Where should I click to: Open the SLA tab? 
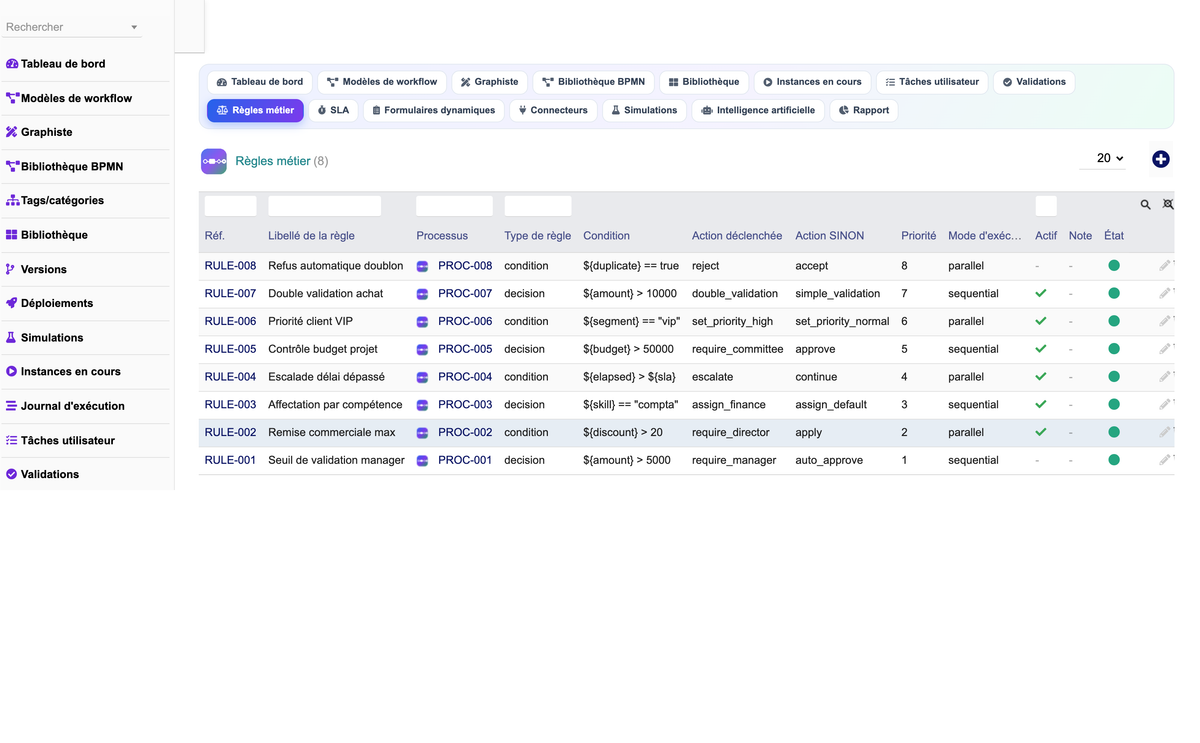point(333,110)
